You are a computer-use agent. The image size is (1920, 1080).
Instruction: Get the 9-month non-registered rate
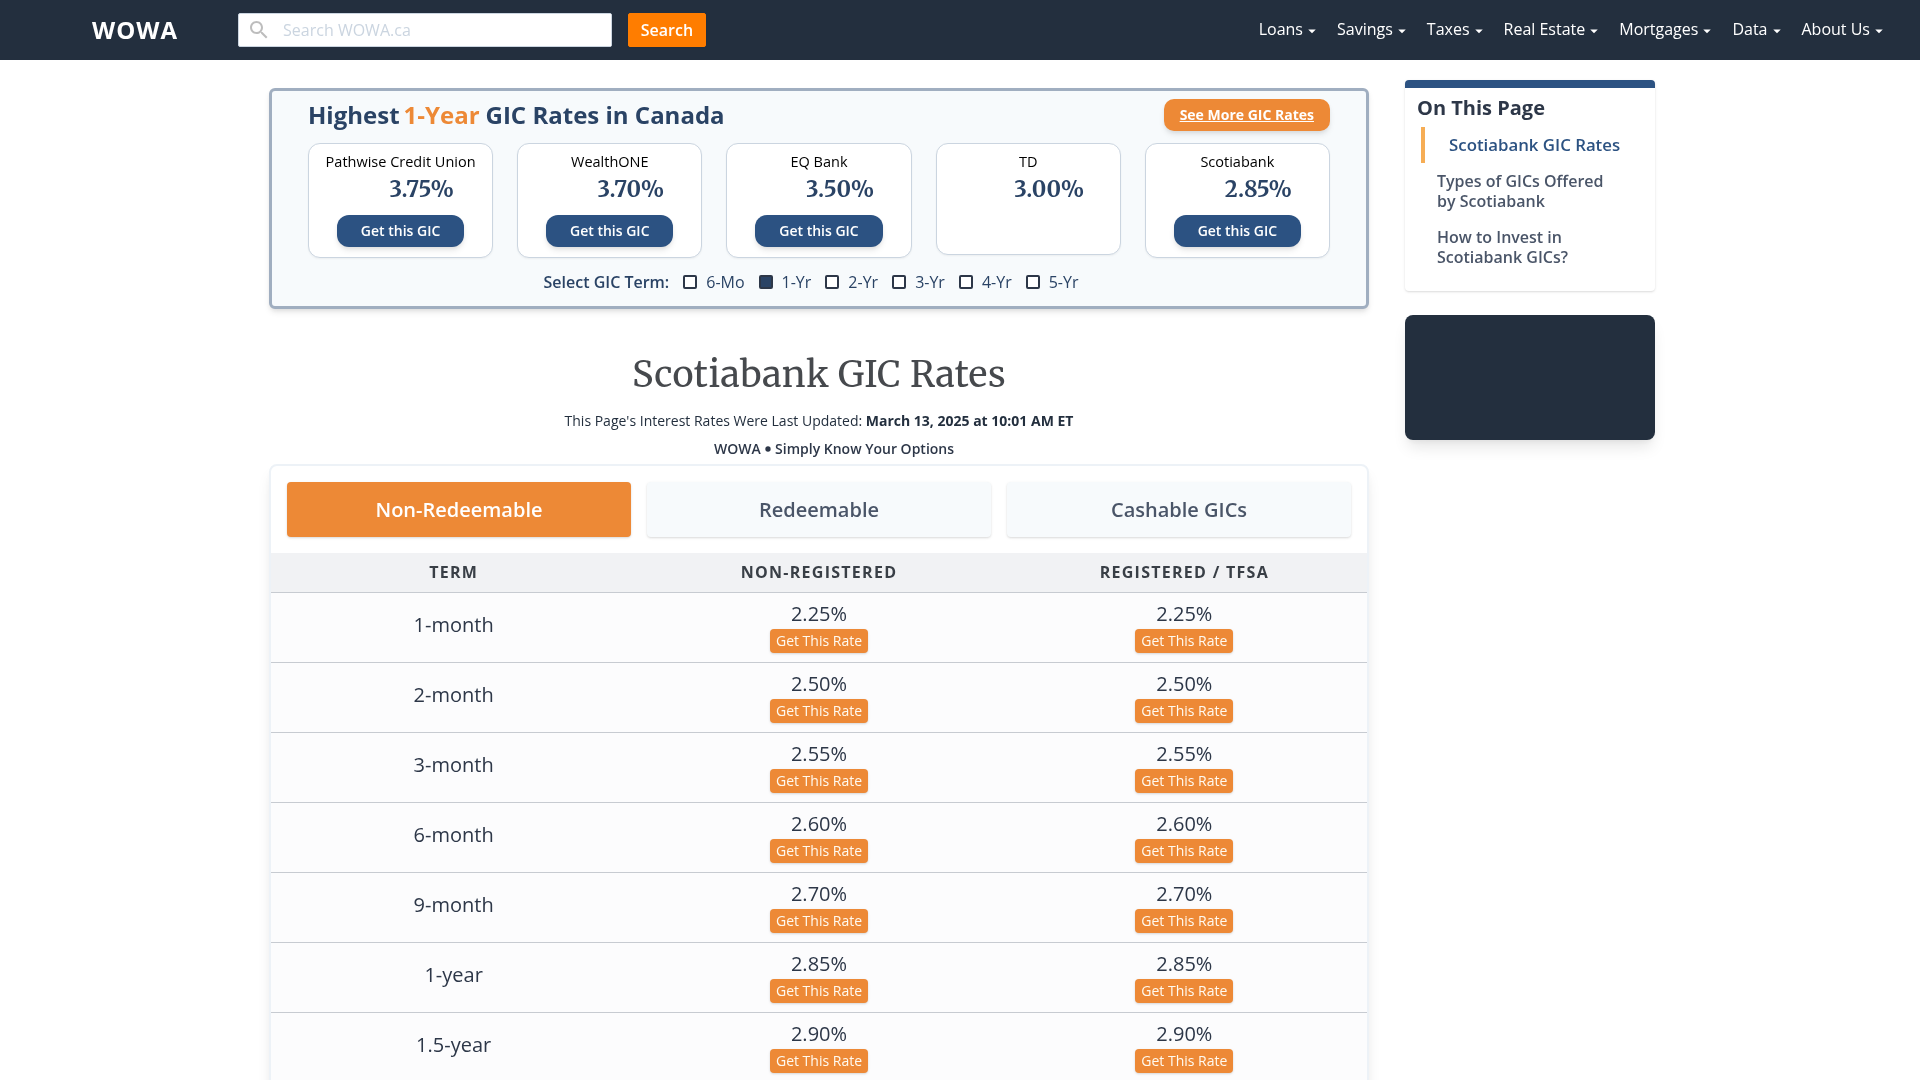tap(819, 921)
